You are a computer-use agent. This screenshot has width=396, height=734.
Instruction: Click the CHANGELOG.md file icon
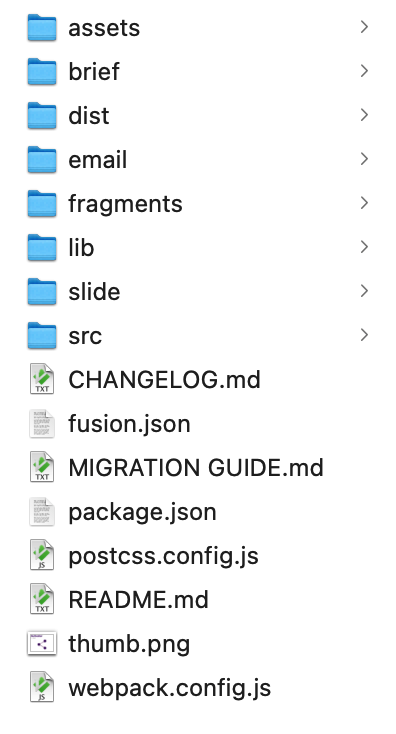42,379
